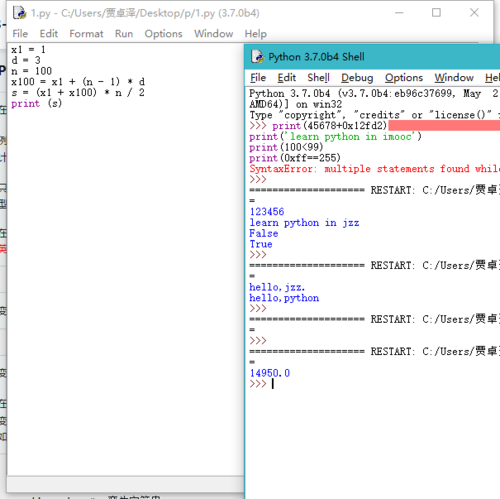Click the shell line 'print(45678+0x12fd2)'
This screenshot has height=499, width=500.
coord(329,126)
